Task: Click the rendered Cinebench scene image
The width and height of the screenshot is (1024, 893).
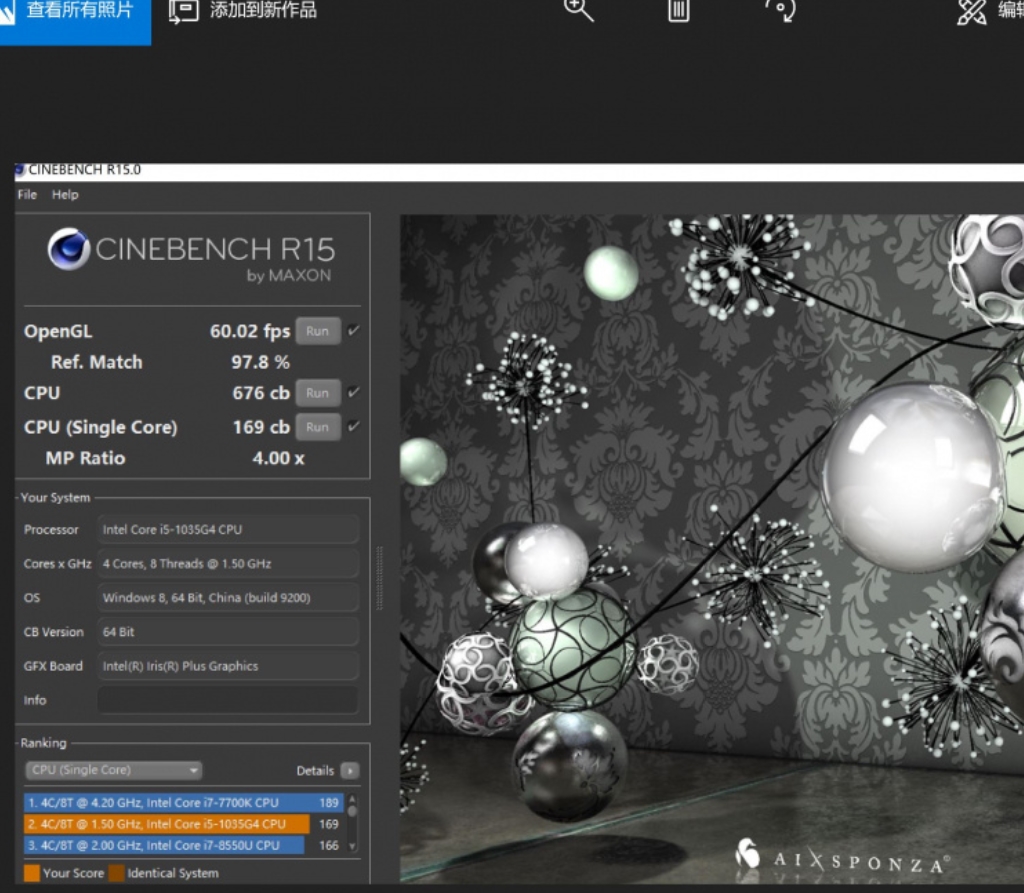Action: pyautogui.click(x=712, y=549)
